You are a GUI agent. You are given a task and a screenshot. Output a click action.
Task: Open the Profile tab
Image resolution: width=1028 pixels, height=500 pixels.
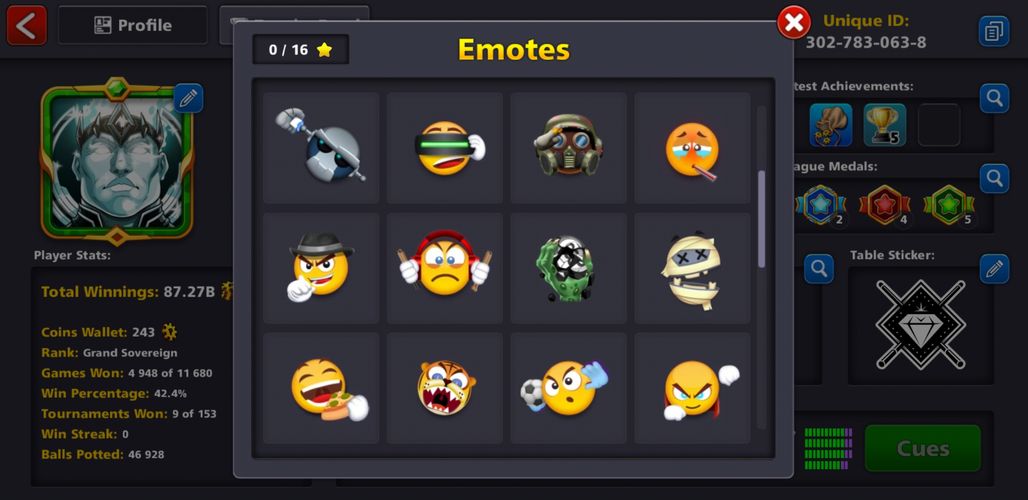[x=132, y=25]
